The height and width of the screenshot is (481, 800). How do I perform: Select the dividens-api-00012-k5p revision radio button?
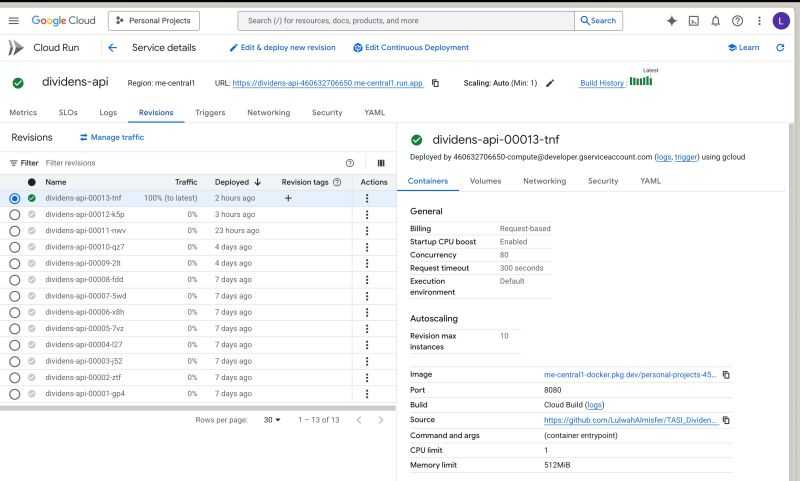point(14,214)
